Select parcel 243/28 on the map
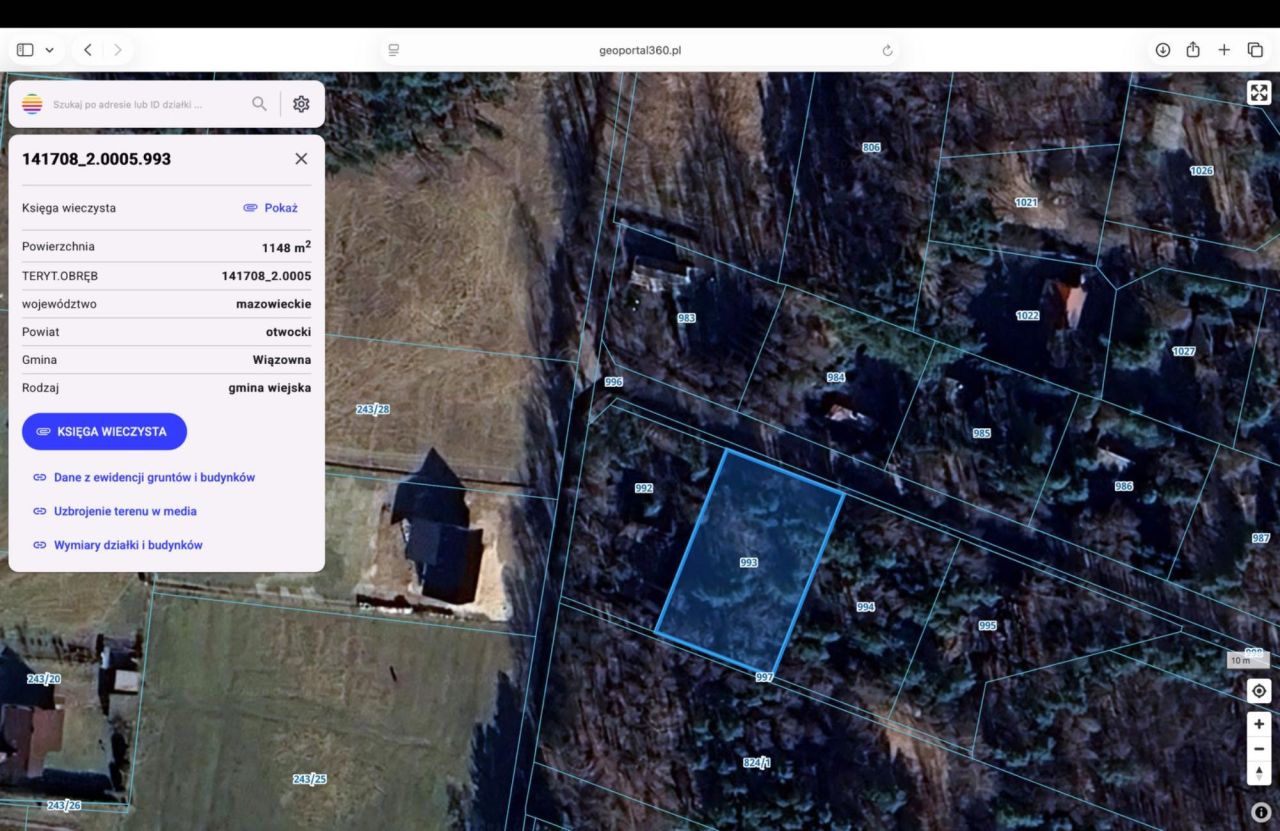The height and width of the screenshot is (831, 1280). coord(373,410)
